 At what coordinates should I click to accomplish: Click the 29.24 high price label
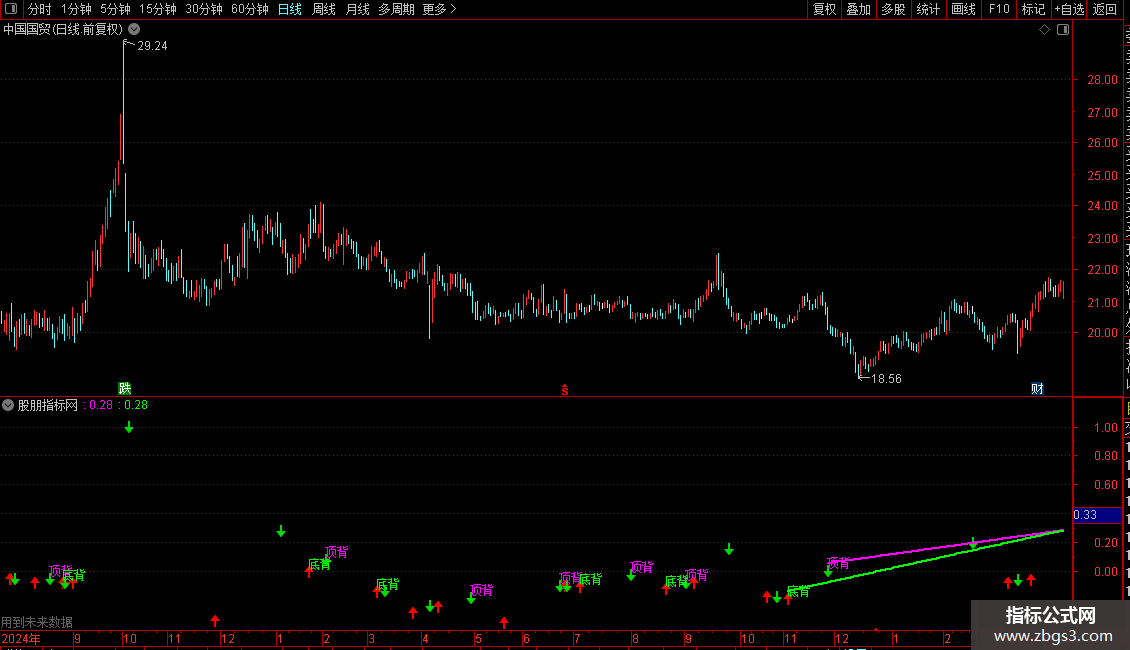tap(152, 46)
